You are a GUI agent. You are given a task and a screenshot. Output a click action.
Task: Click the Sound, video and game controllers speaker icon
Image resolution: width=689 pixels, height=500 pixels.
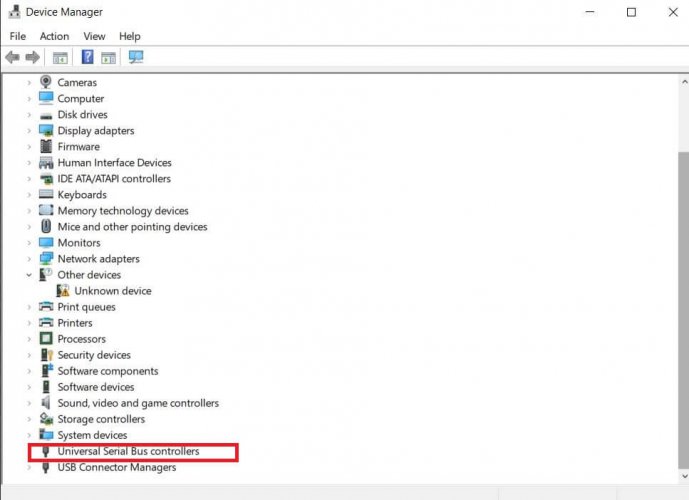coord(46,402)
